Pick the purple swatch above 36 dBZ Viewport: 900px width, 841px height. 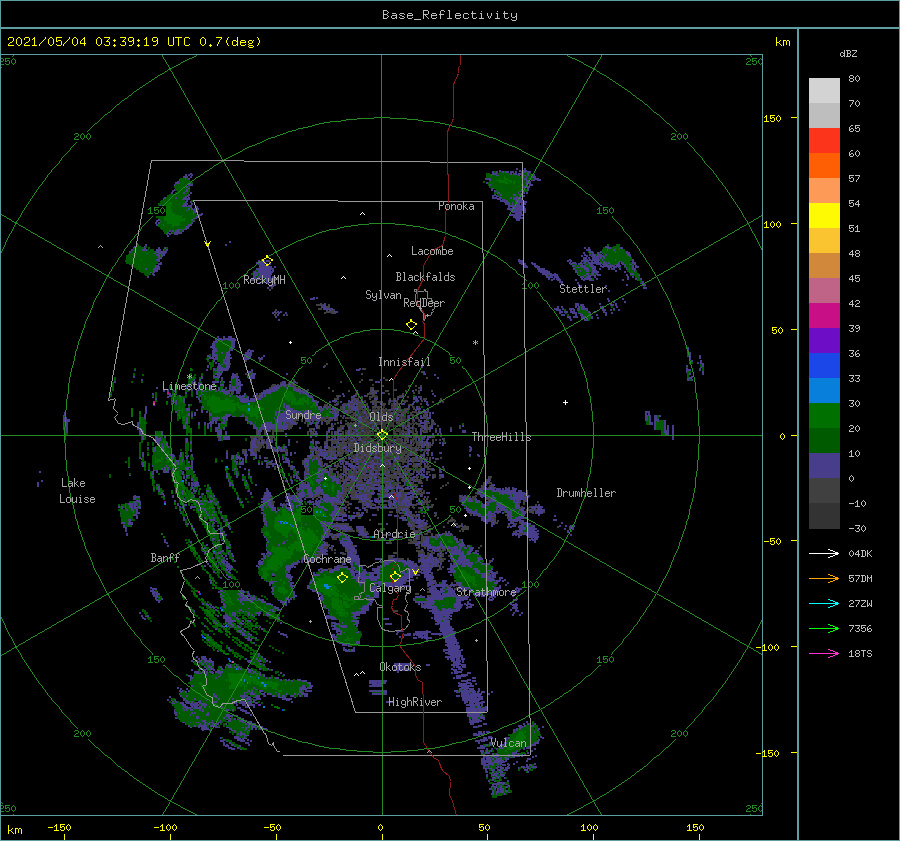click(x=824, y=340)
